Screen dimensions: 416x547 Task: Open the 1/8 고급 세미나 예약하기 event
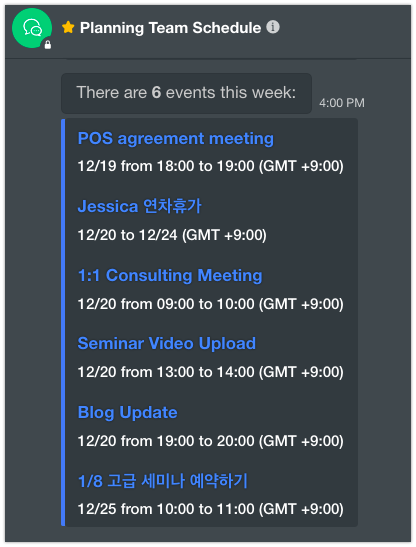click(x=163, y=481)
